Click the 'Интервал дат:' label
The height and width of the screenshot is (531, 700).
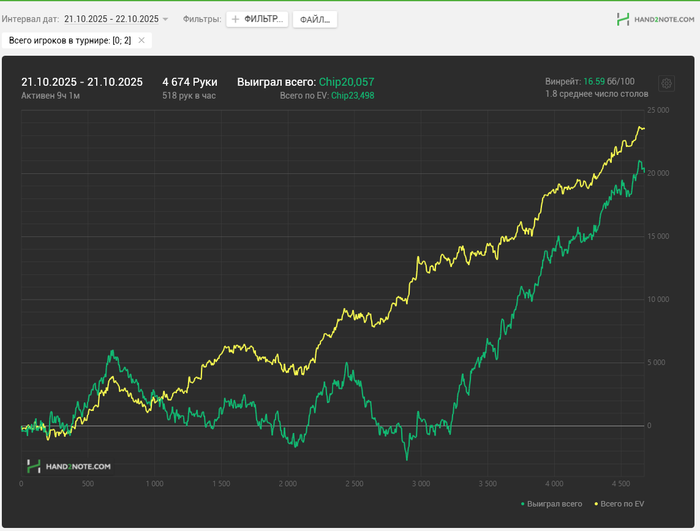coord(30,19)
